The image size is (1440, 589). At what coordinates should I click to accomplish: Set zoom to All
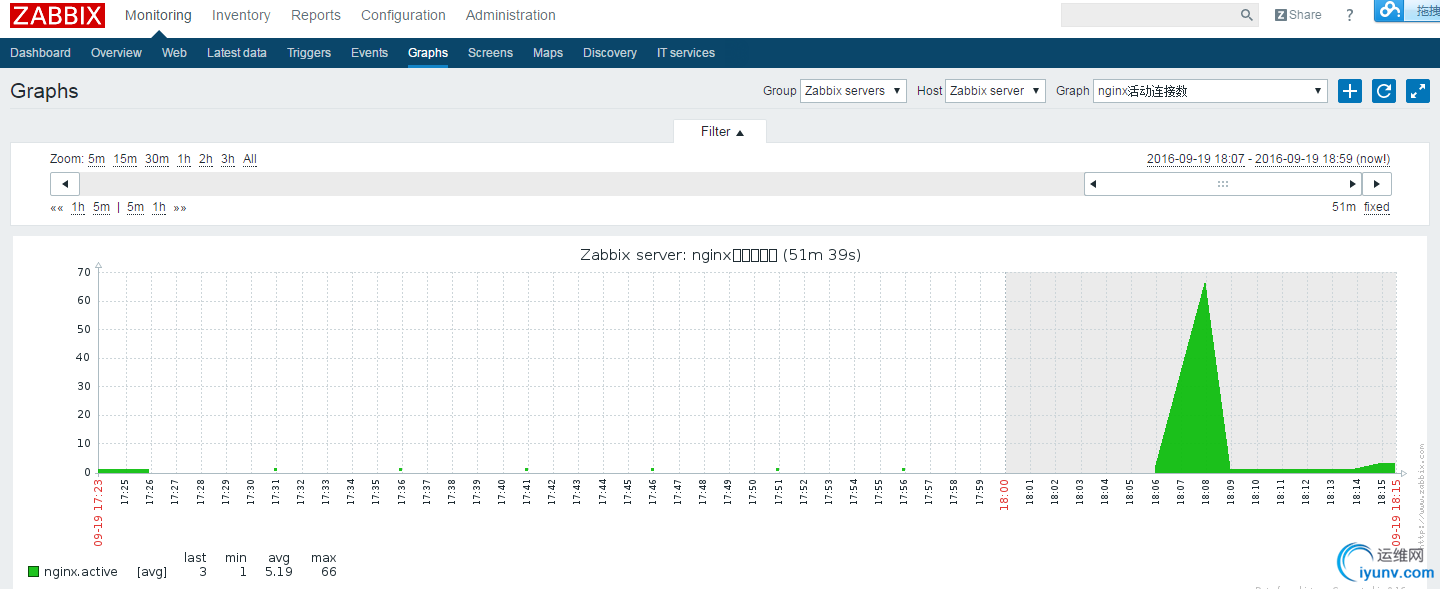250,159
